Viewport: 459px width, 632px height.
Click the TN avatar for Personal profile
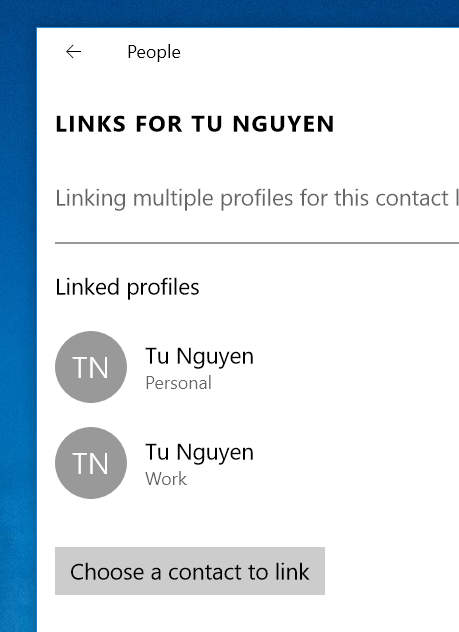coord(91,367)
